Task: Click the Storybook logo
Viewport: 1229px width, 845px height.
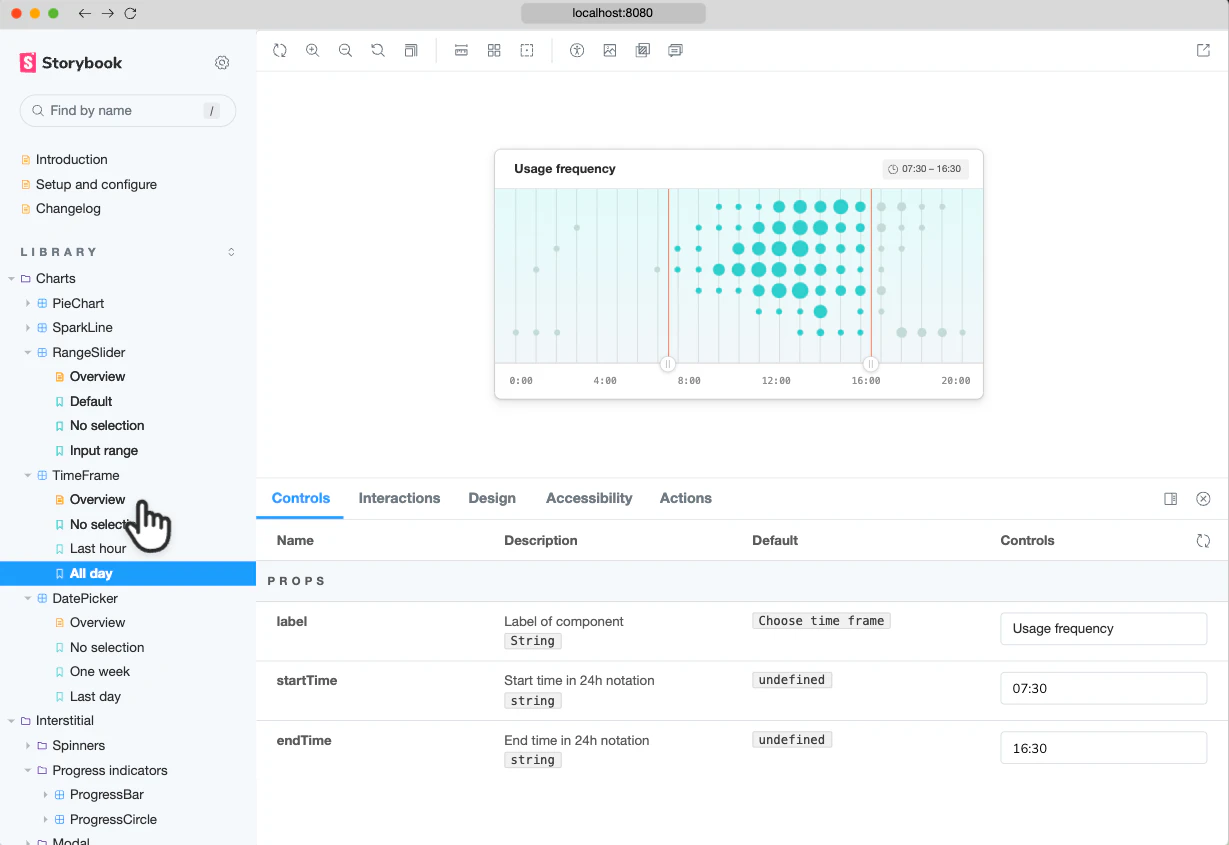Action: (x=71, y=63)
